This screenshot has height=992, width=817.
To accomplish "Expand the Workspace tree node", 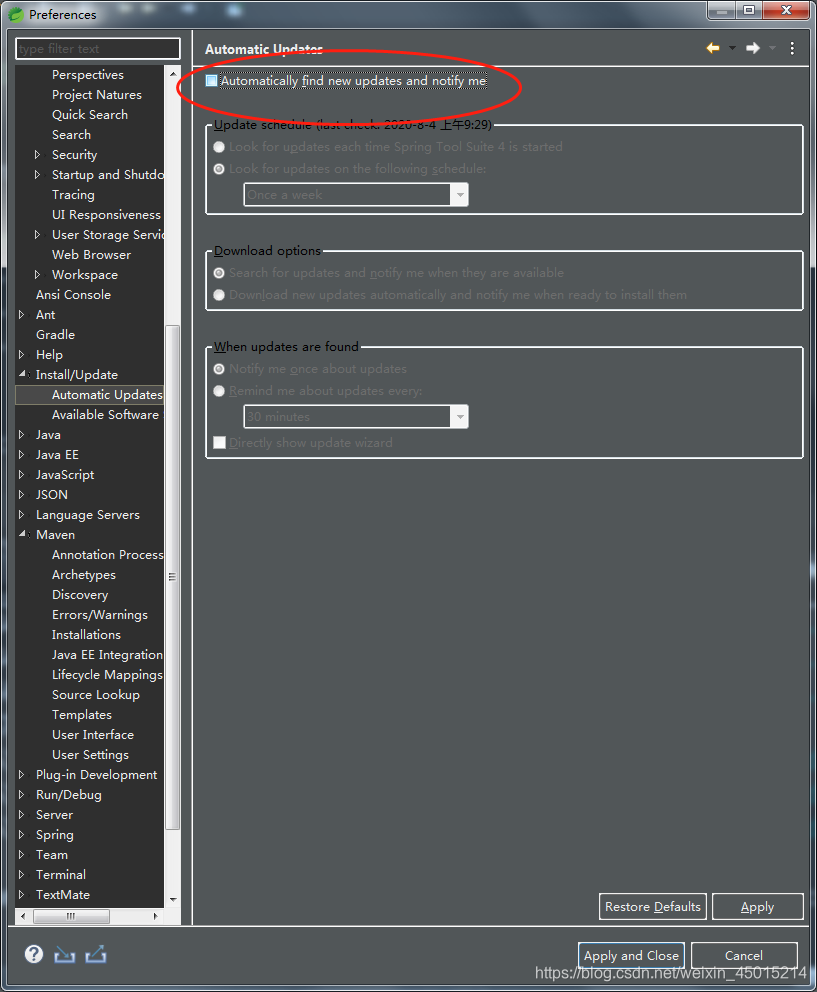I will click(37, 275).
